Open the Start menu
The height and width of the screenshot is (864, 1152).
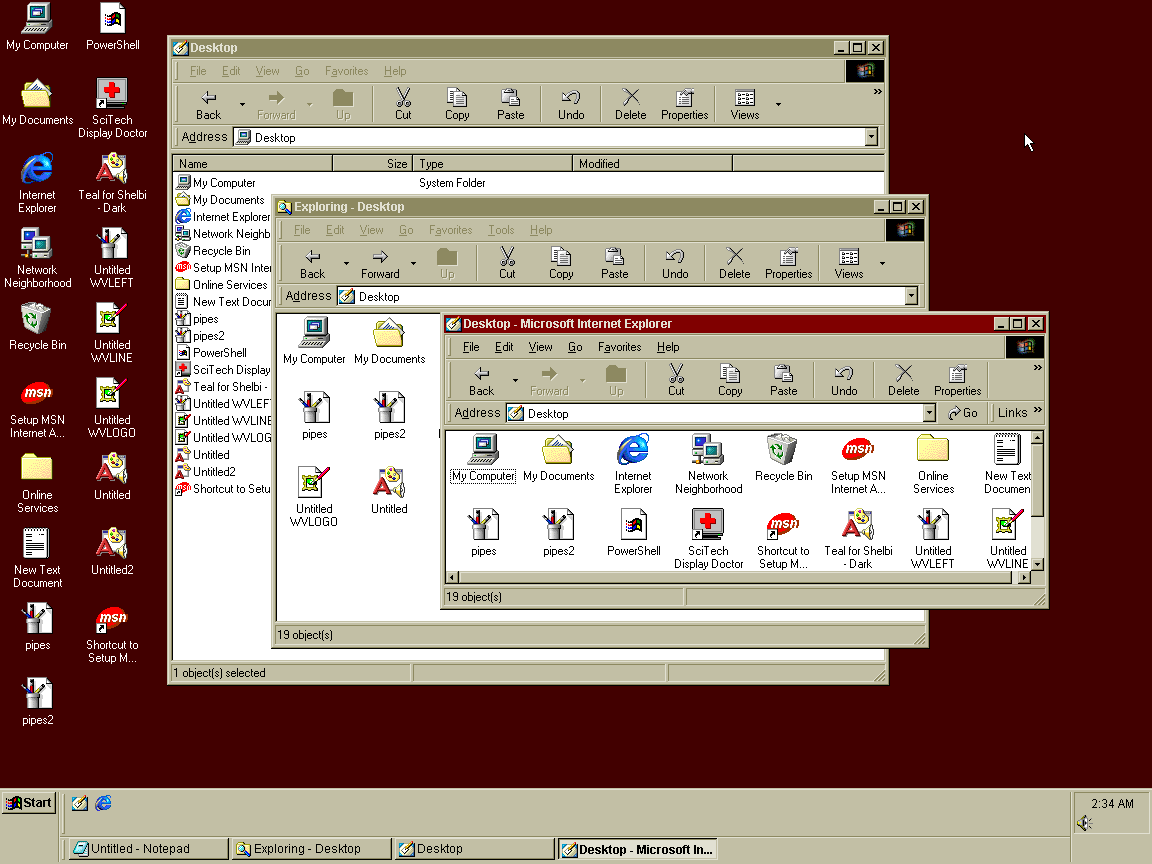(29, 803)
